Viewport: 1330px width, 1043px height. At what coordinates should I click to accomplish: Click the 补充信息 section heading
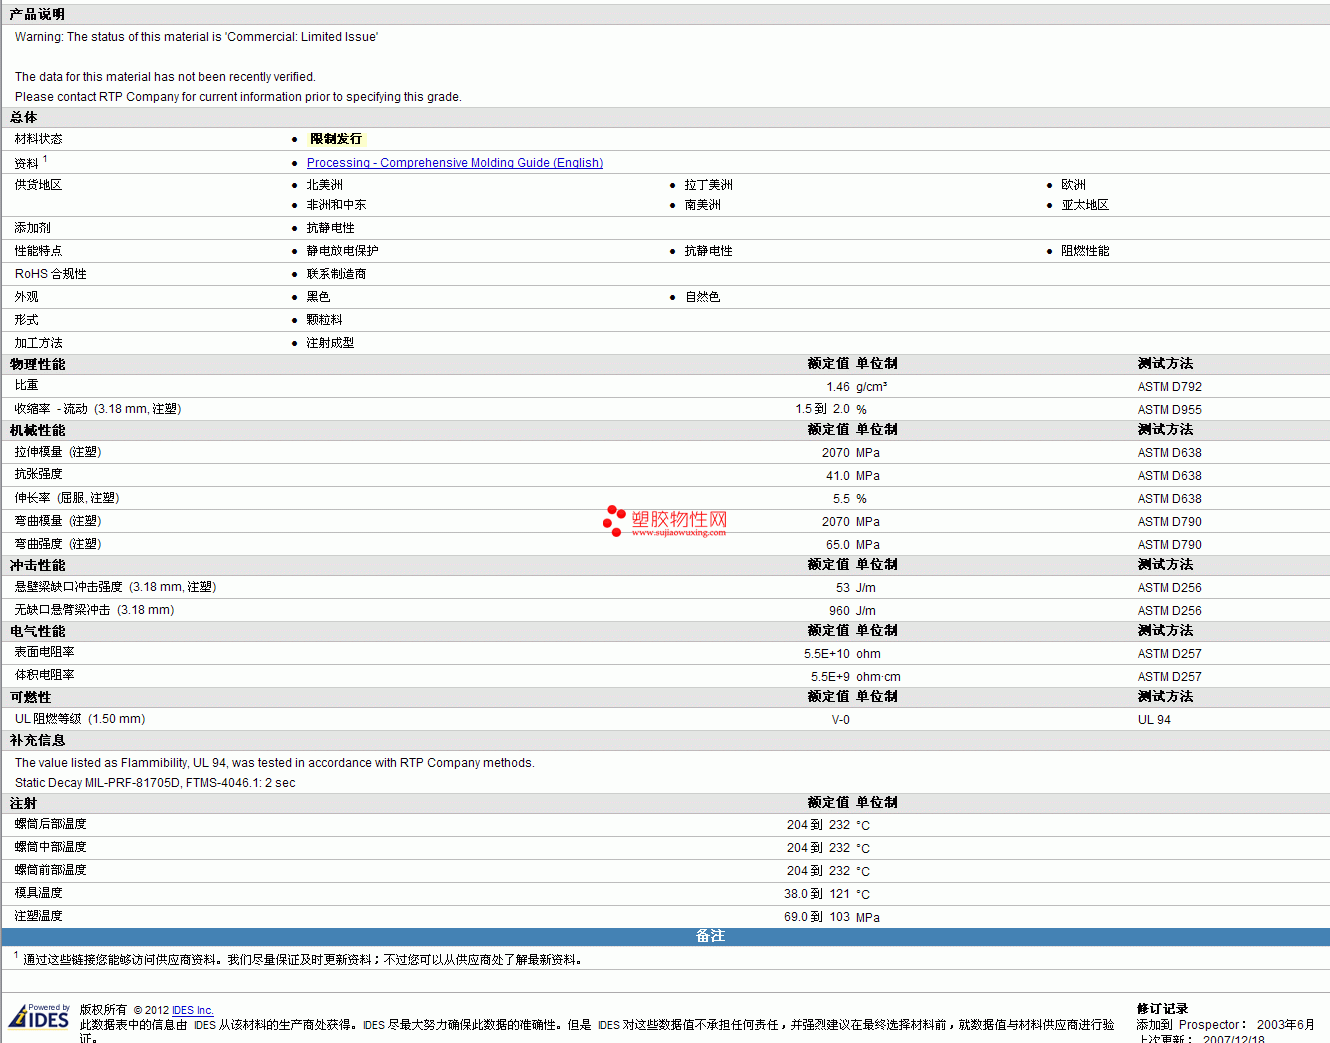(x=37, y=740)
